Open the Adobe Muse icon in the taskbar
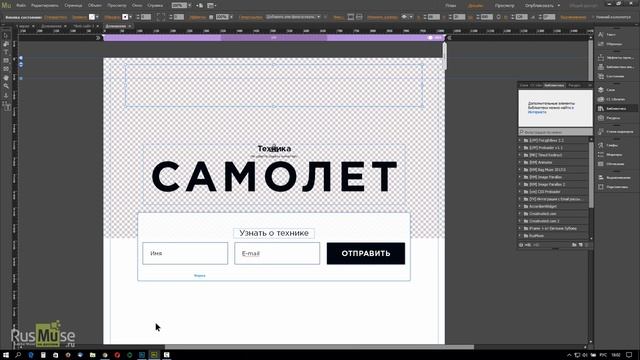The width and height of the screenshot is (640, 360). (154, 355)
